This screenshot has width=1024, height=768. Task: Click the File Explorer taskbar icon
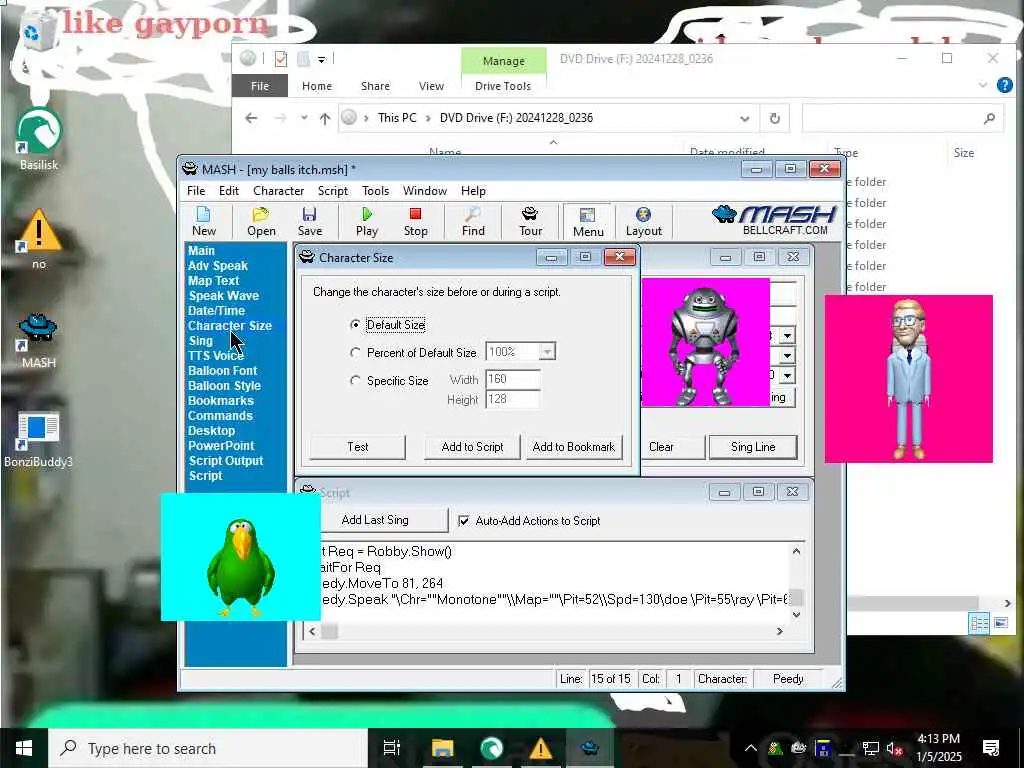(442, 748)
